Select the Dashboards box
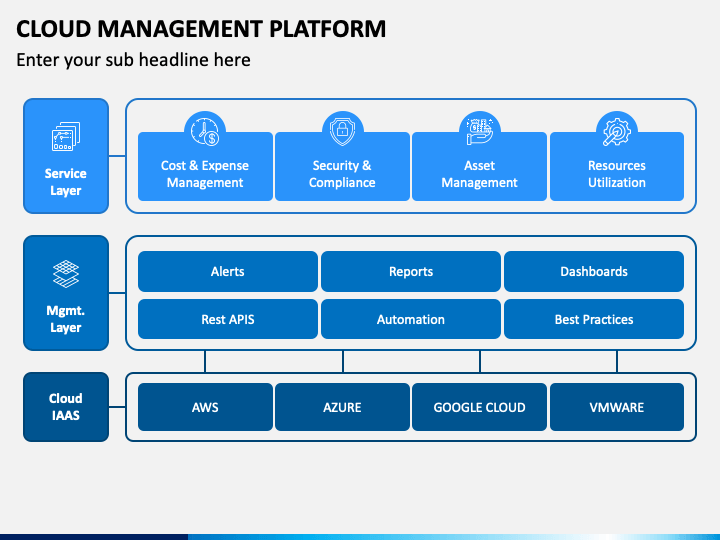This screenshot has height=540, width=720. coord(593,271)
